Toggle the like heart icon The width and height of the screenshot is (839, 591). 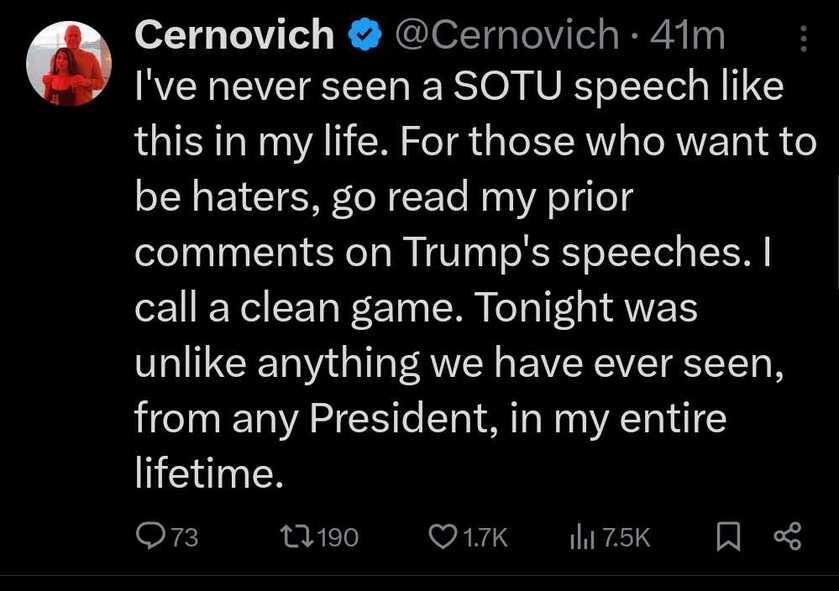coord(442,537)
